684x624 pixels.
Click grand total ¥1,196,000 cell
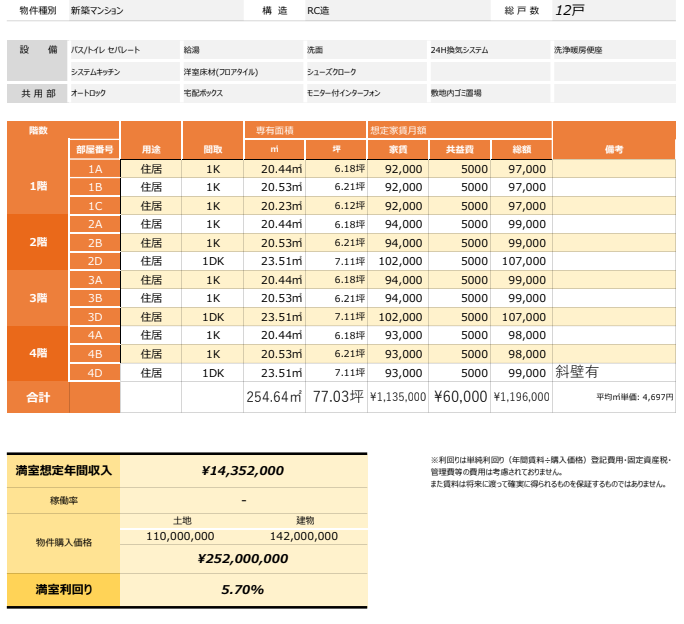tap(522, 397)
